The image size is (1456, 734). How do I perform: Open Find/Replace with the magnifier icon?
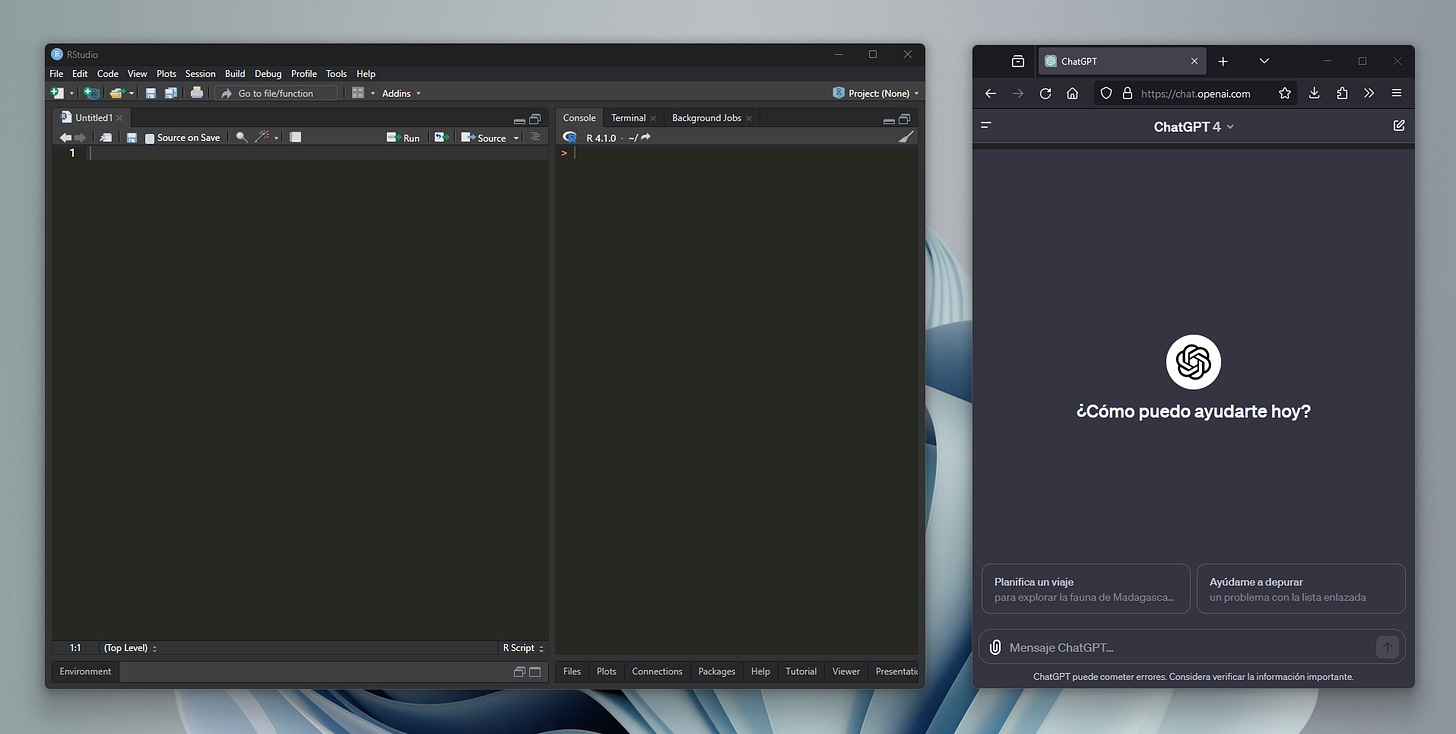point(241,137)
